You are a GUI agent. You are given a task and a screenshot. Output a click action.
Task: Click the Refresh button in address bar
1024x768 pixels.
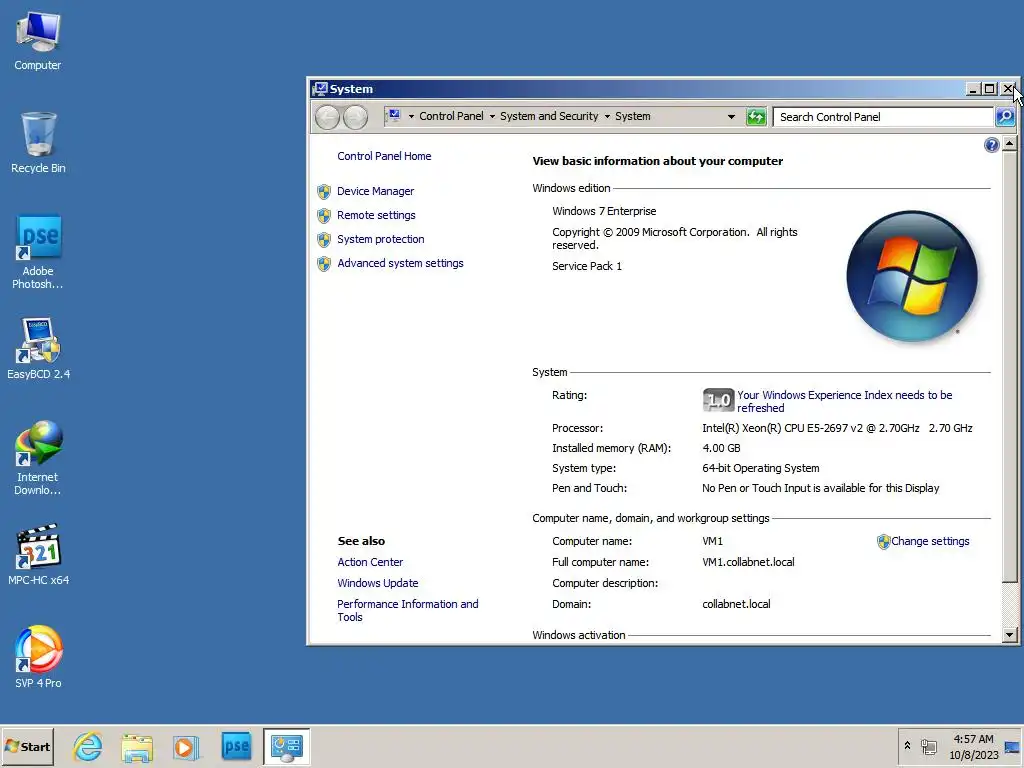tap(756, 117)
